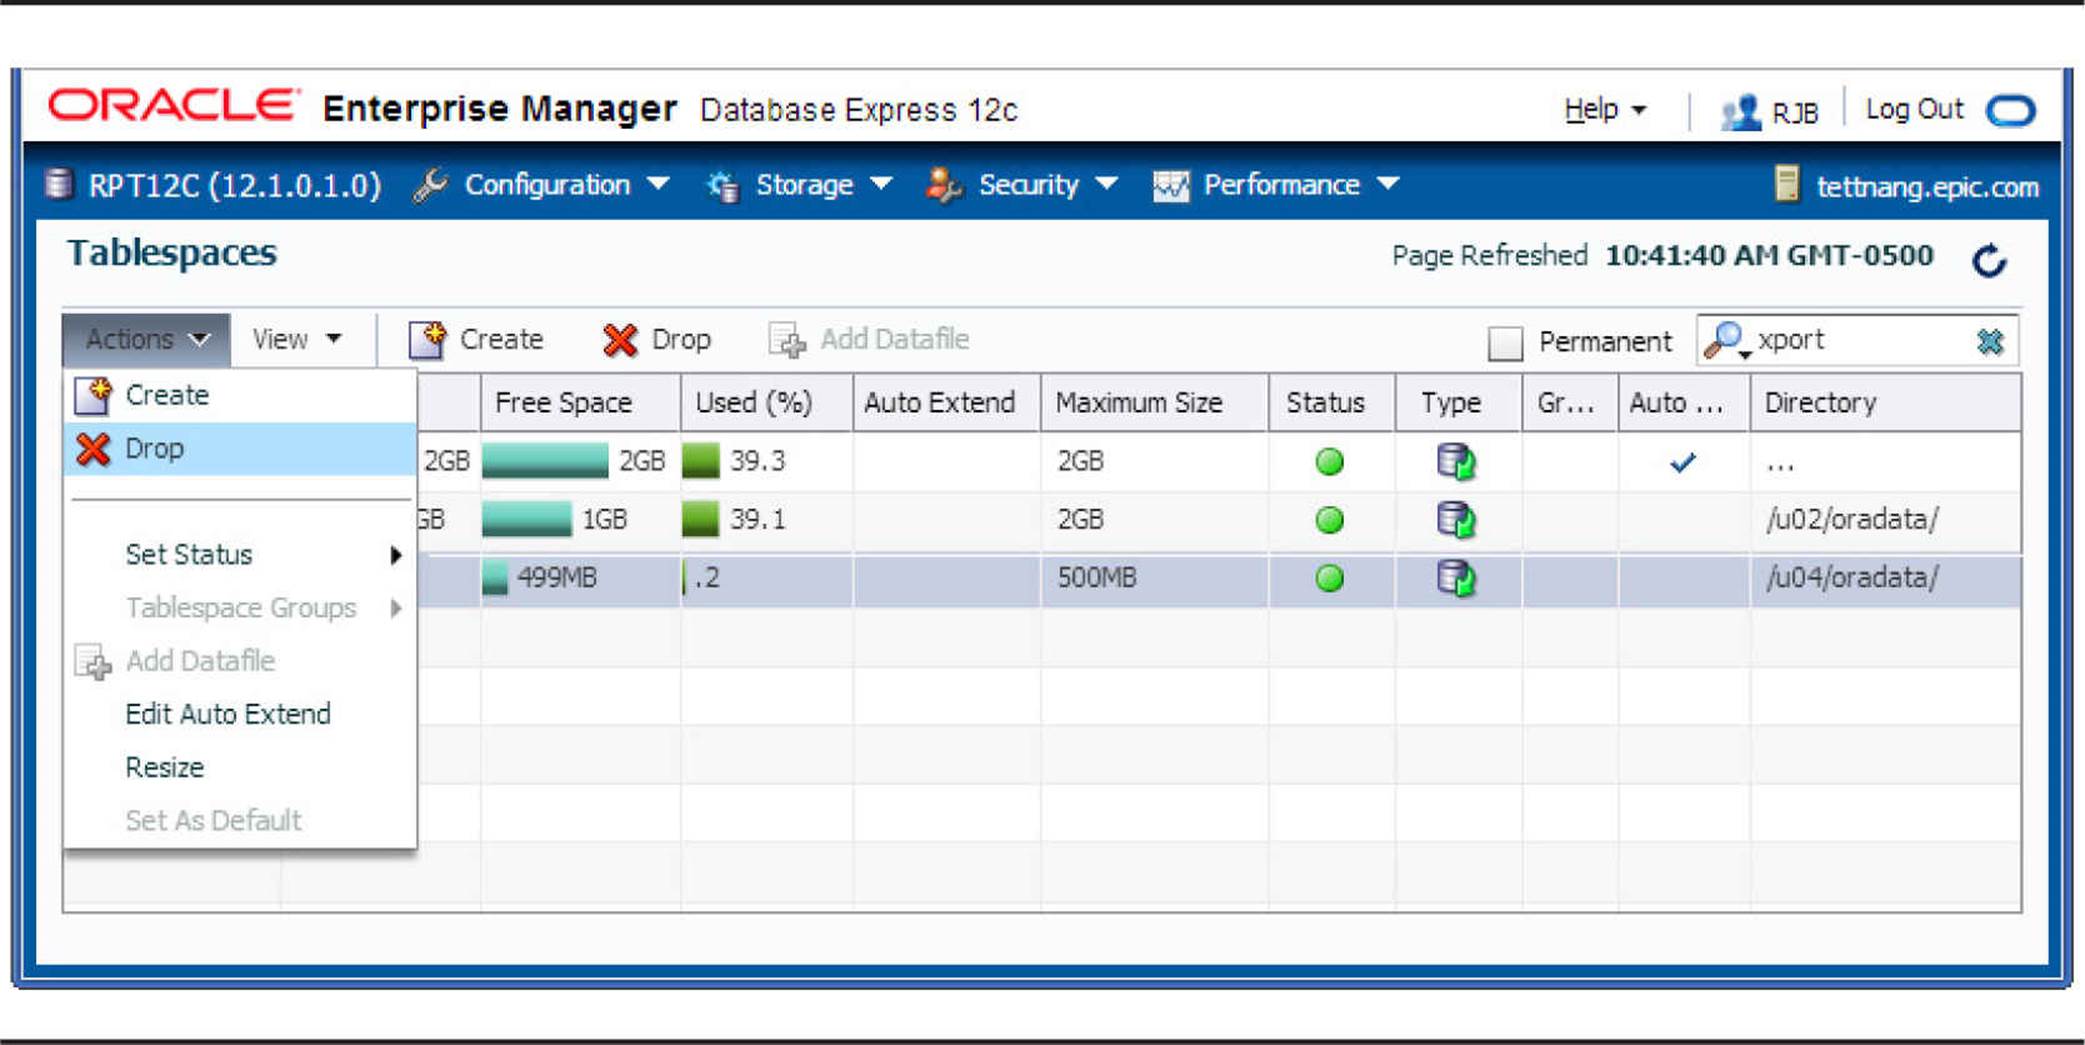Click the toolbar Add Datafile label

(x=894, y=340)
